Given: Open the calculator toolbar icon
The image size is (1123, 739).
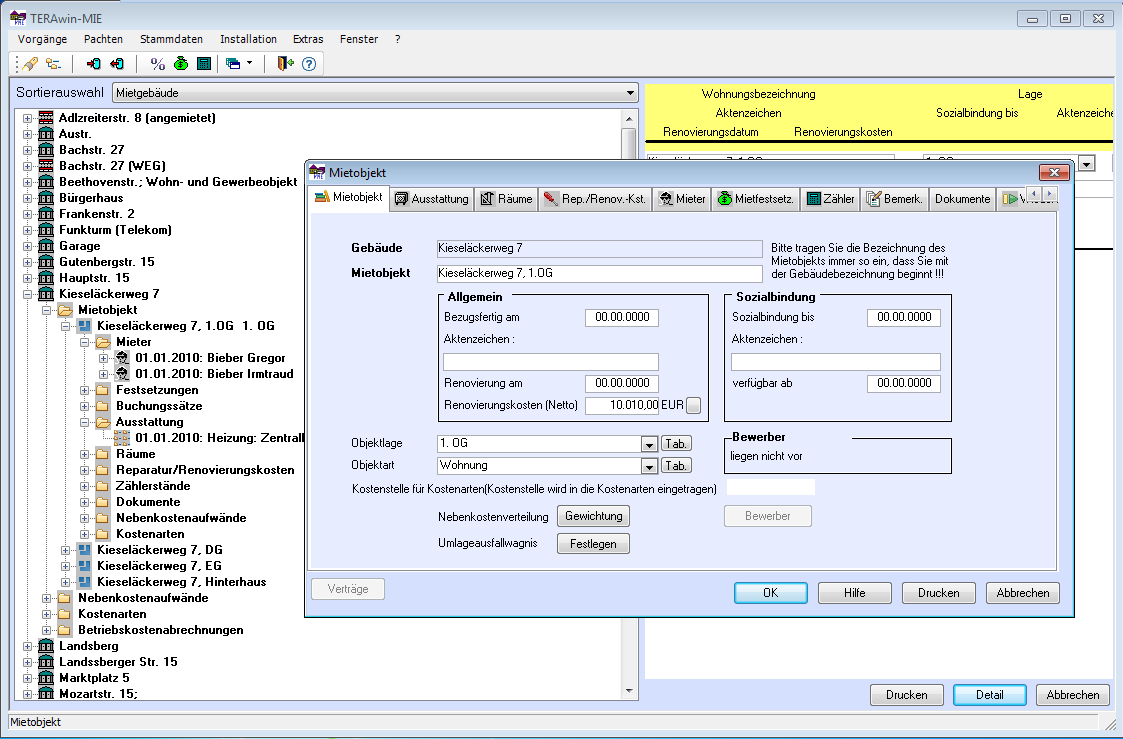Looking at the screenshot, I should coord(204,64).
